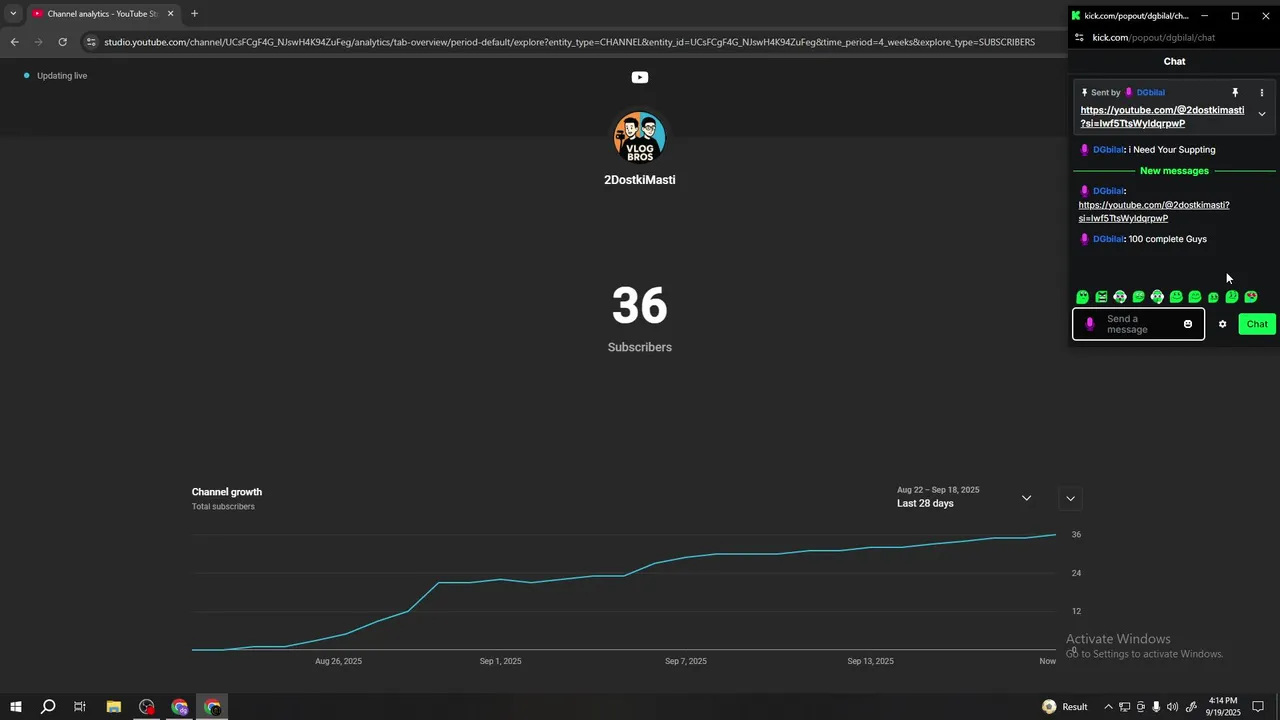The image size is (1280, 720).
Task: Click the Sep 1, 2025 axis label
Action: pos(500,661)
